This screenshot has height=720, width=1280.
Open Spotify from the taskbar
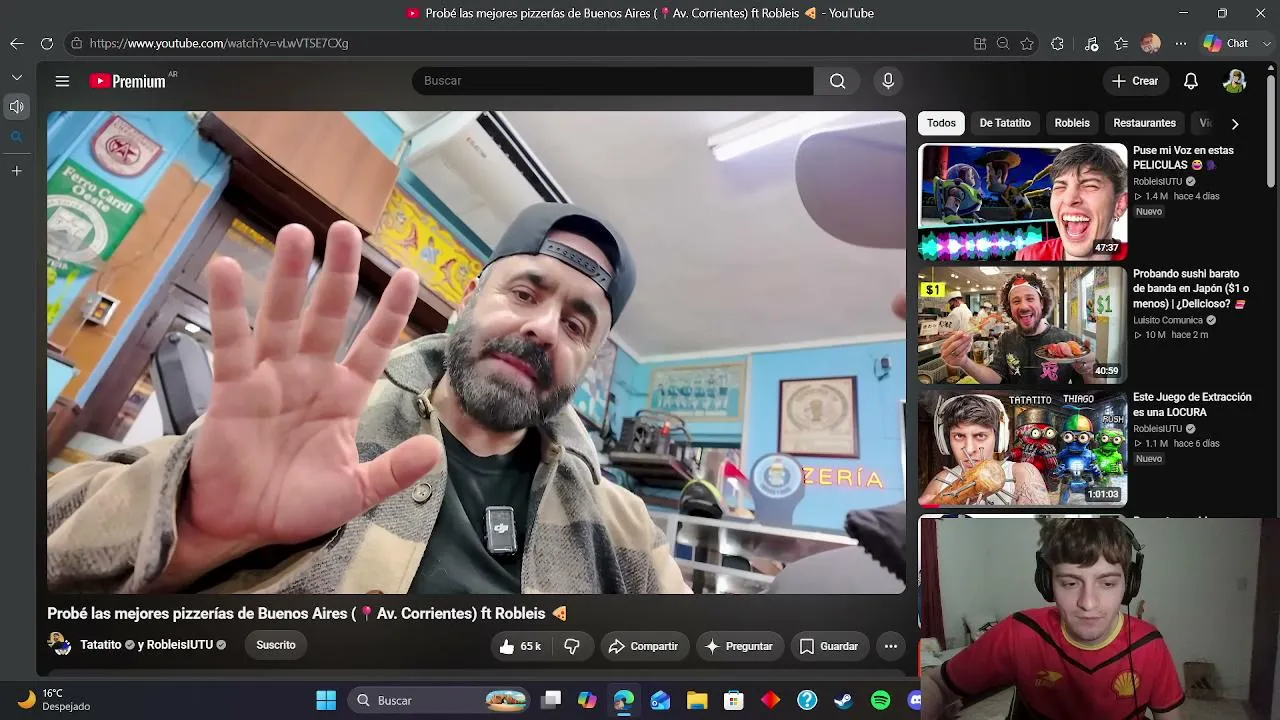click(880, 700)
